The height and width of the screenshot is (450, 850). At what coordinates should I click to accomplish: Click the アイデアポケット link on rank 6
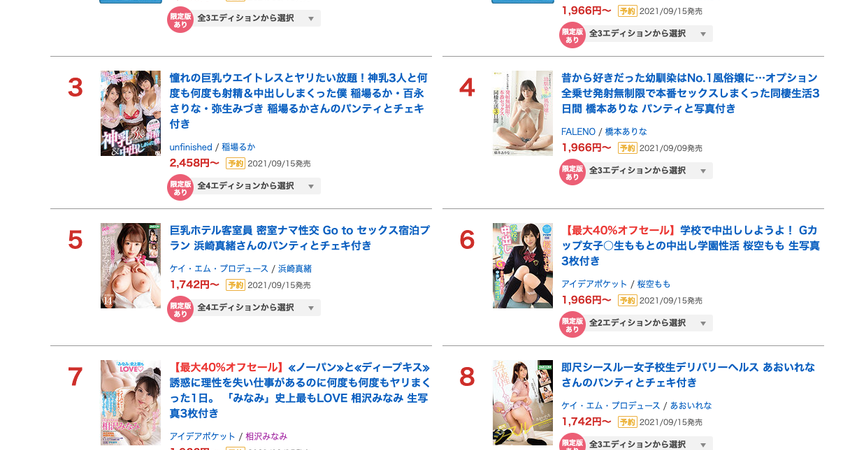(594, 284)
